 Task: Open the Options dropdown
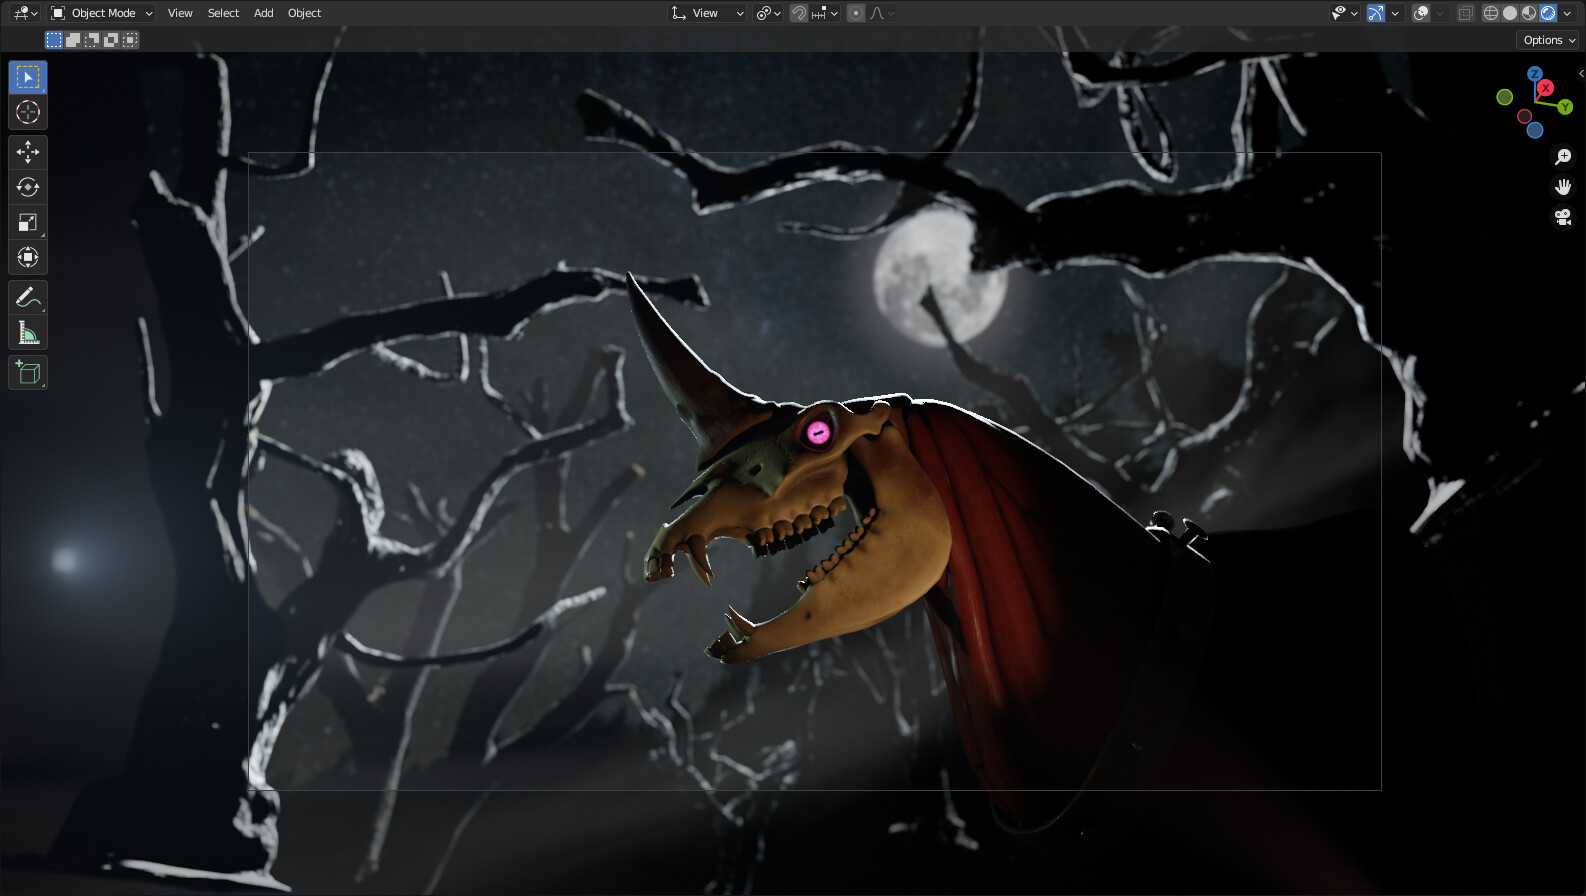[x=1549, y=40]
